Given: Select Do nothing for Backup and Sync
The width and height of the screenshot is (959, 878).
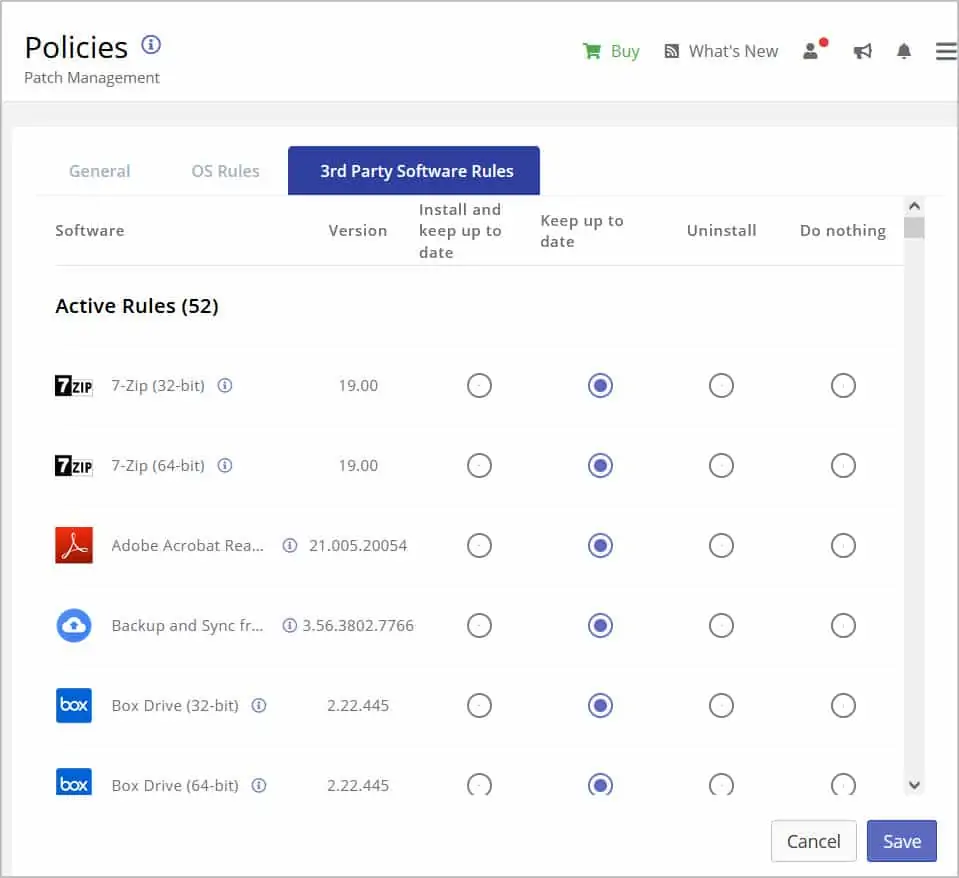Looking at the screenshot, I should pyautogui.click(x=843, y=625).
